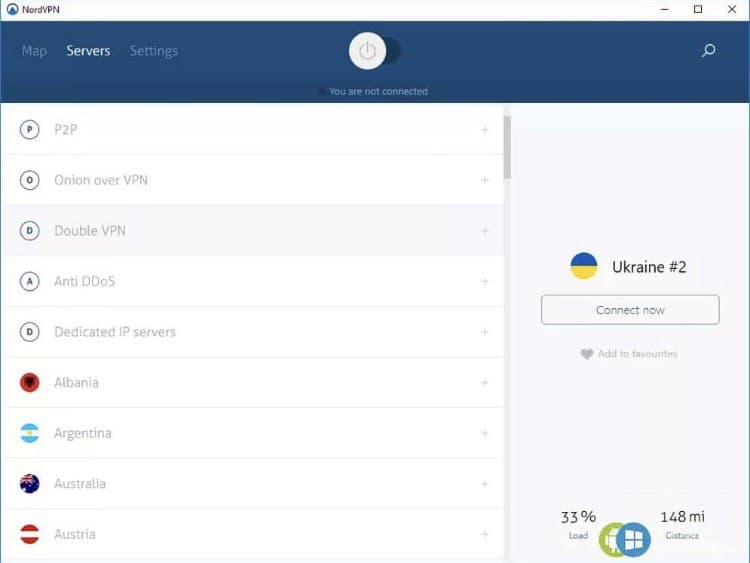Image resolution: width=750 pixels, height=563 pixels.
Task: Select the Argentina country name
Action: (x=83, y=433)
